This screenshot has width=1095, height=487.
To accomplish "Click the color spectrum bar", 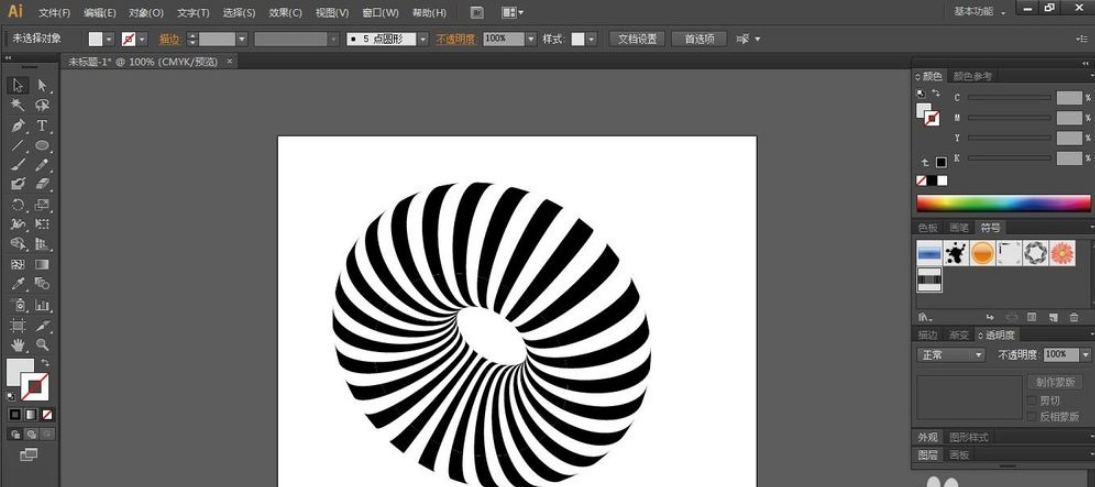I will pyautogui.click(x=1002, y=203).
